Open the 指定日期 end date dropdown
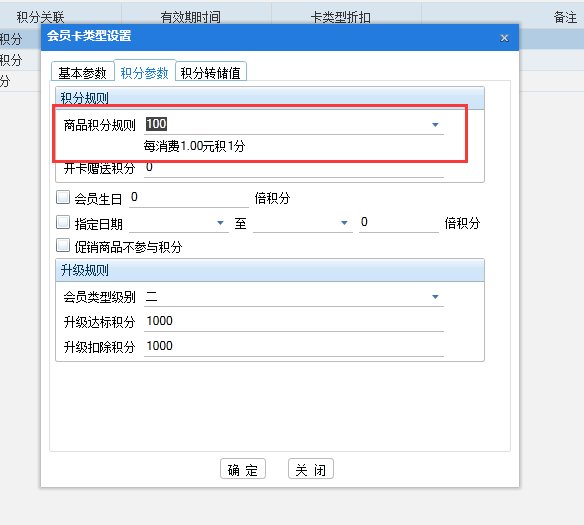 tap(344, 223)
